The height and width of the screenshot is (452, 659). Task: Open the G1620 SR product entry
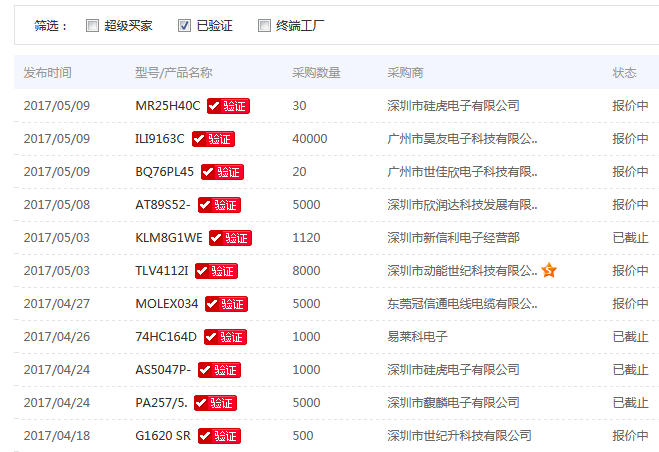pos(163,436)
